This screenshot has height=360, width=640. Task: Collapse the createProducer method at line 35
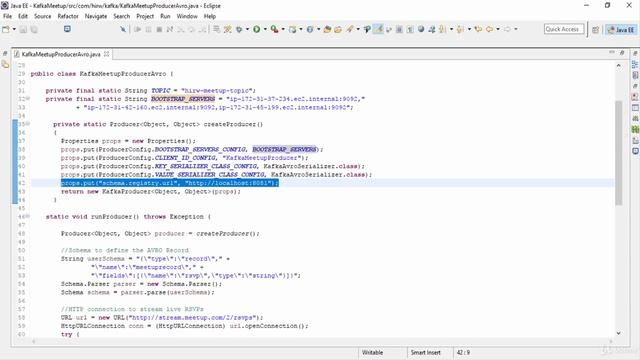click(28, 124)
